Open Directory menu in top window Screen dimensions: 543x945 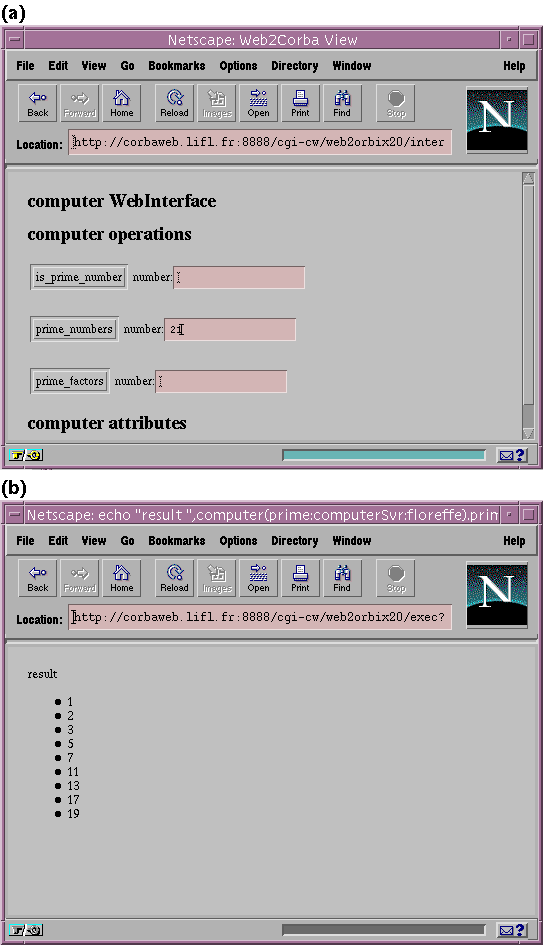pyautogui.click(x=295, y=66)
